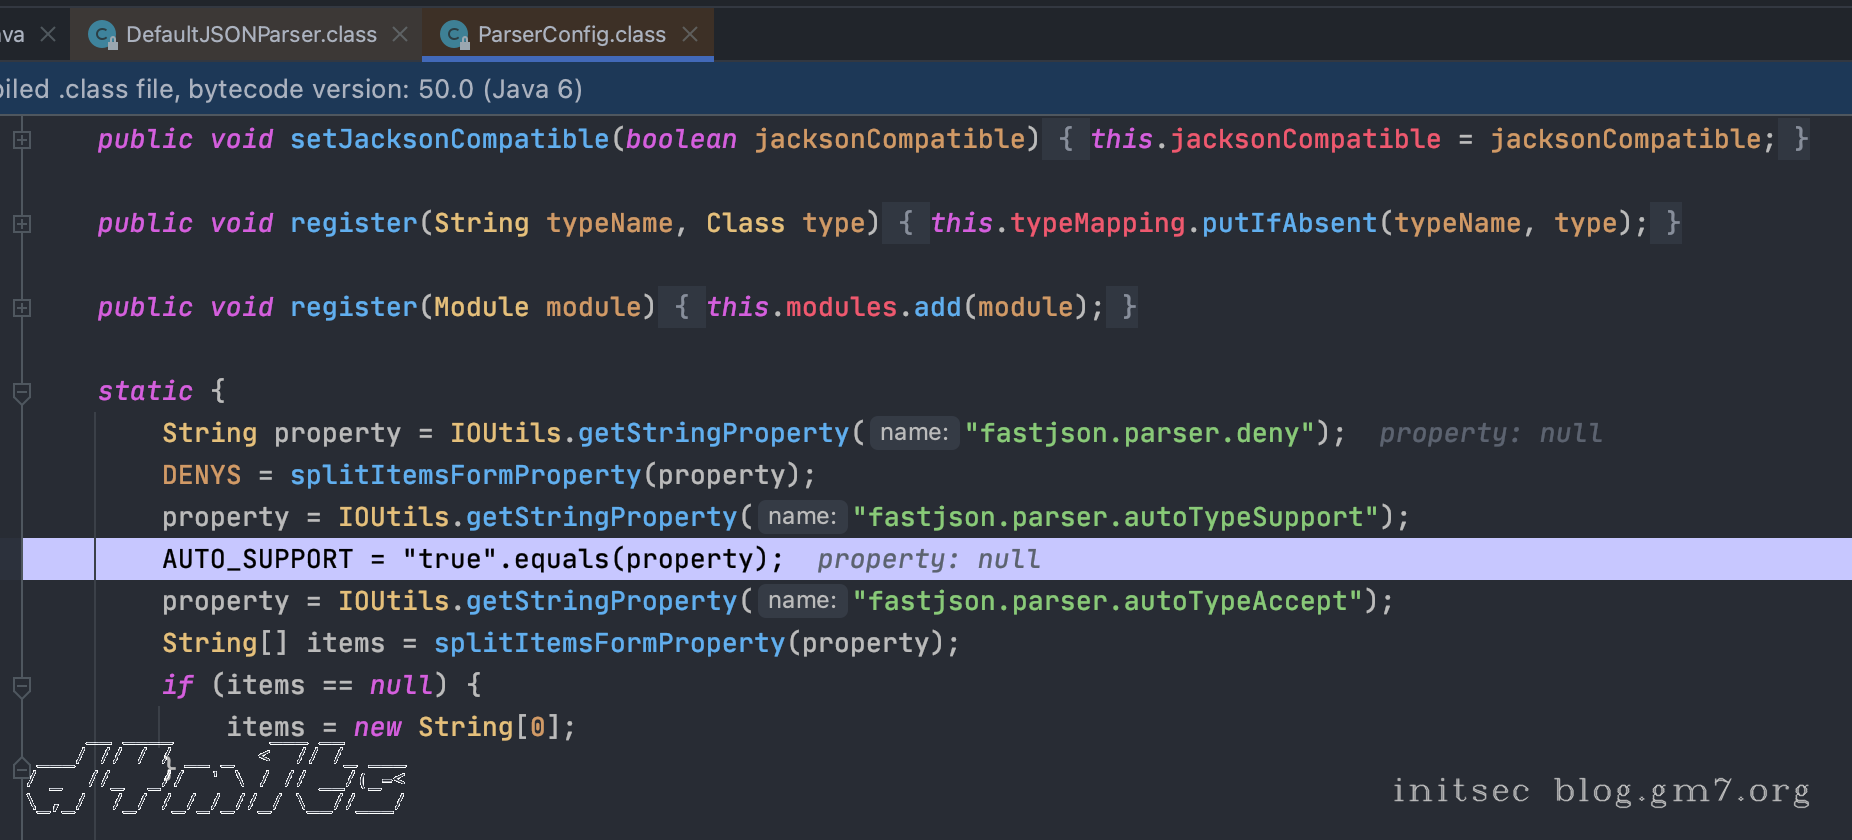Close the DefaultJSONParser.class tab
The height and width of the screenshot is (840, 1852).
tap(400, 34)
